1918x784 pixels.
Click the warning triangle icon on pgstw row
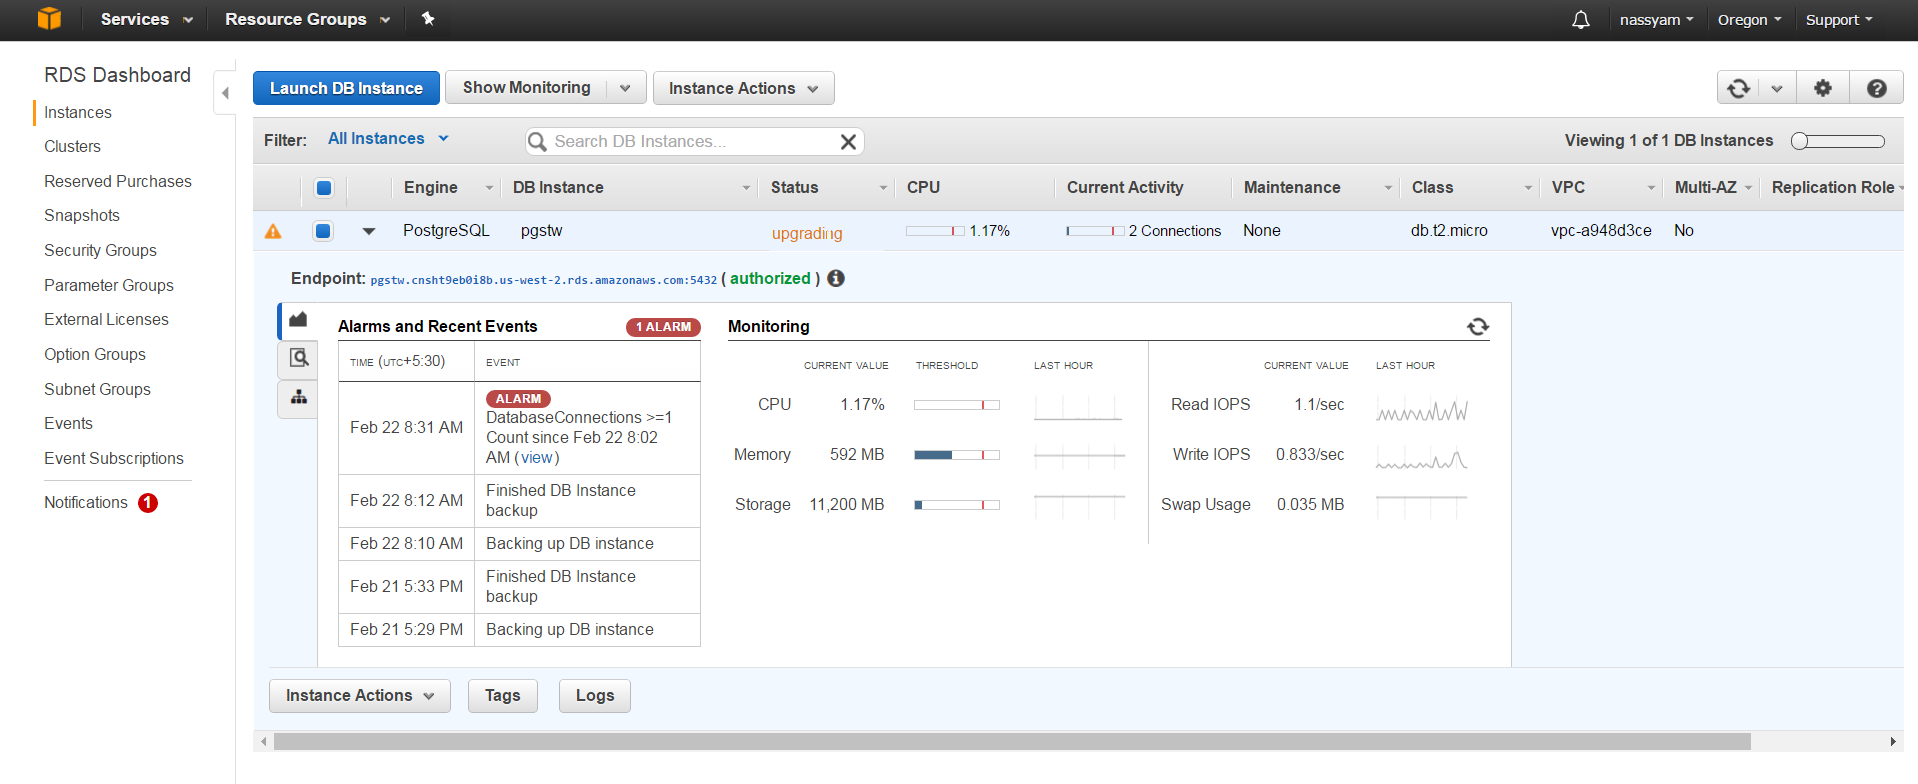pyautogui.click(x=273, y=231)
